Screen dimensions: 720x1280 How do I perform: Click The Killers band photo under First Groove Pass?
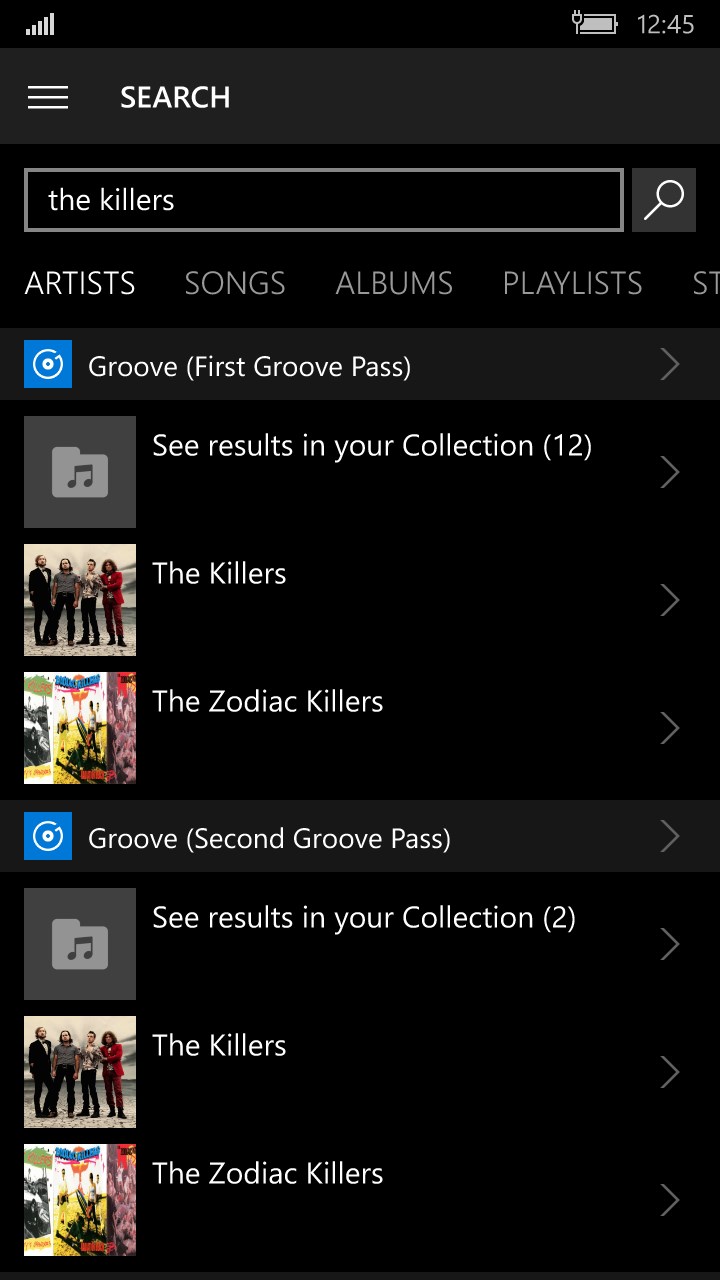pos(80,600)
